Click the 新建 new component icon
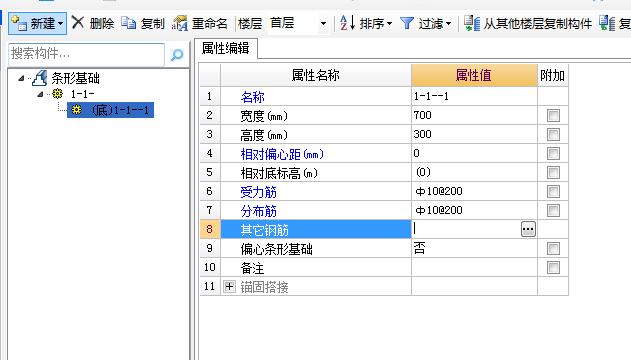 [x=19, y=23]
